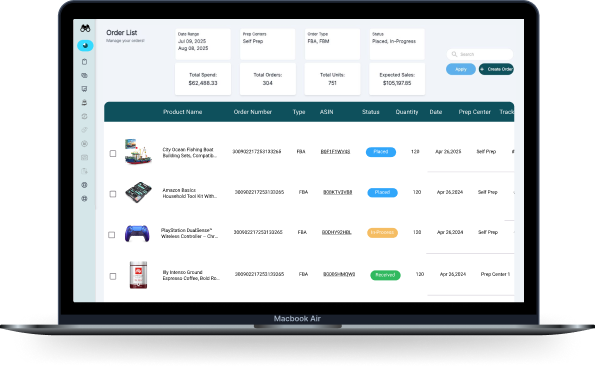Sort by Quantity column header

click(407, 112)
